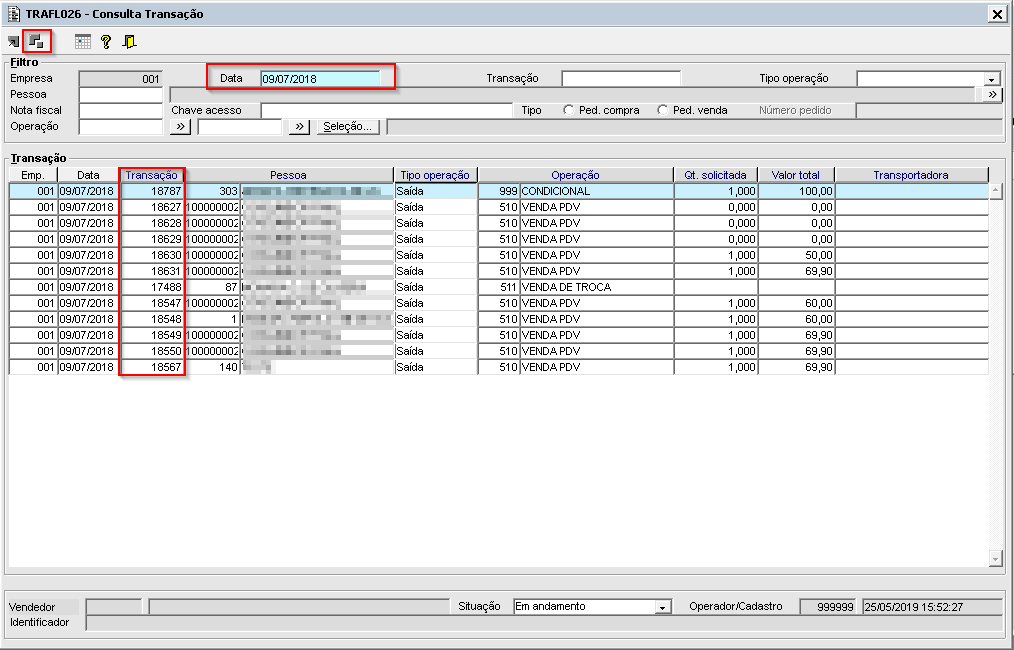Viewport: 1014px width, 650px height.
Task: Click operation code 999 cell
Action: coord(499,191)
